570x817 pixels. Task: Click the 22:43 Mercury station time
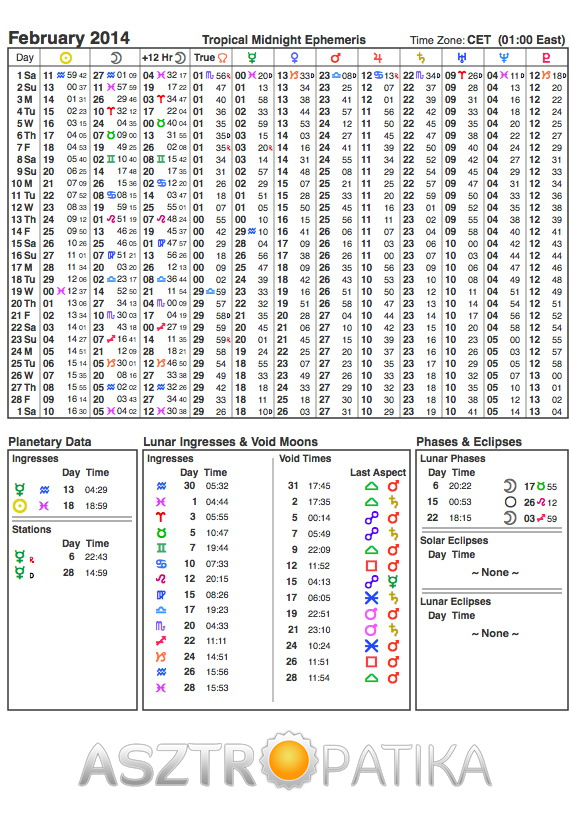96,557
